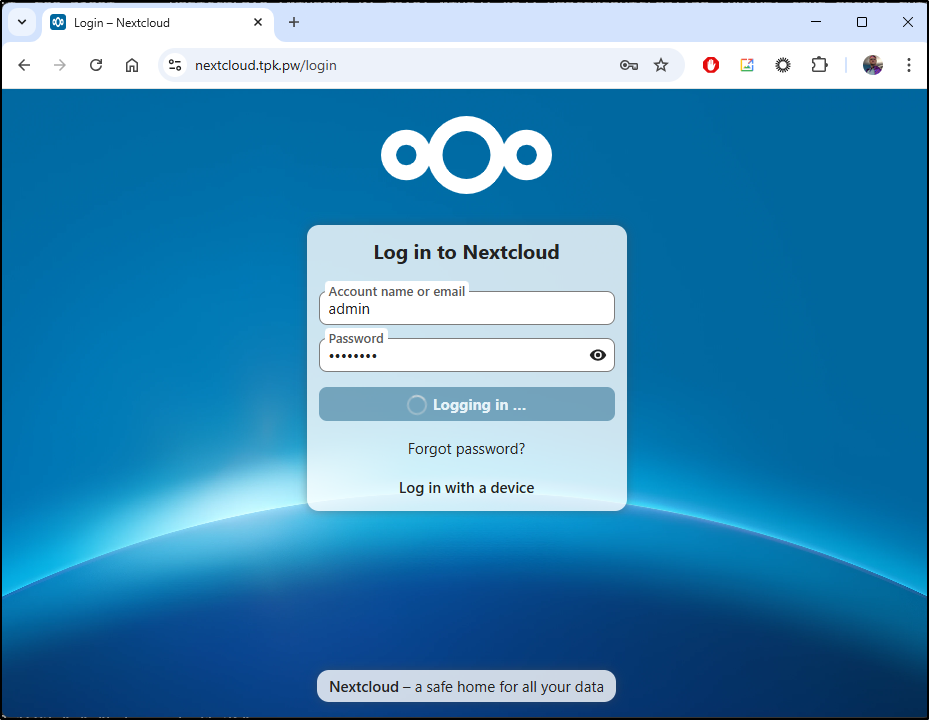
Task: Click the Forgot password? link
Action: (466, 449)
